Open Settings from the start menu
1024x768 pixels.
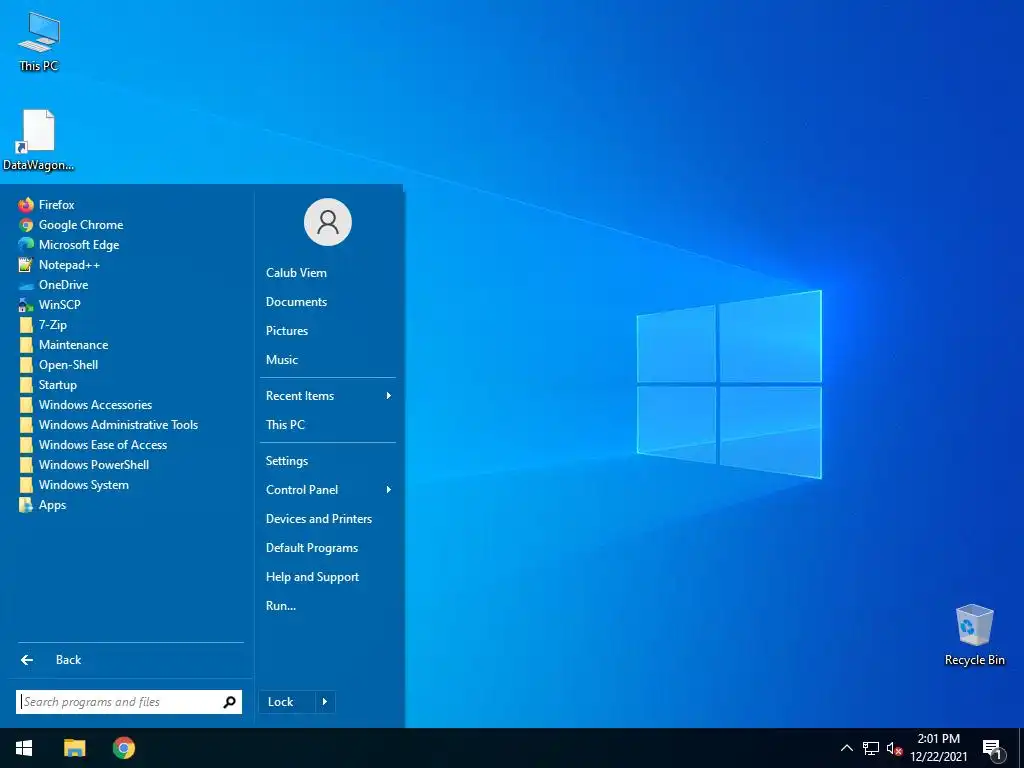click(287, 461)
